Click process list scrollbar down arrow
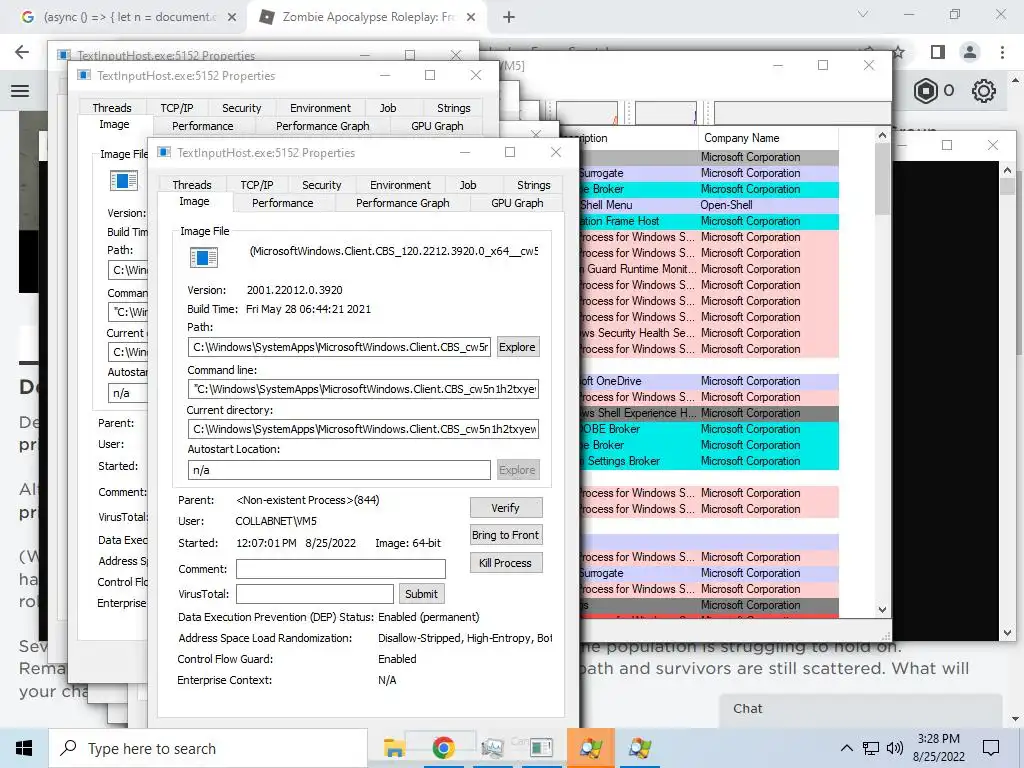 tap(882, 609)
